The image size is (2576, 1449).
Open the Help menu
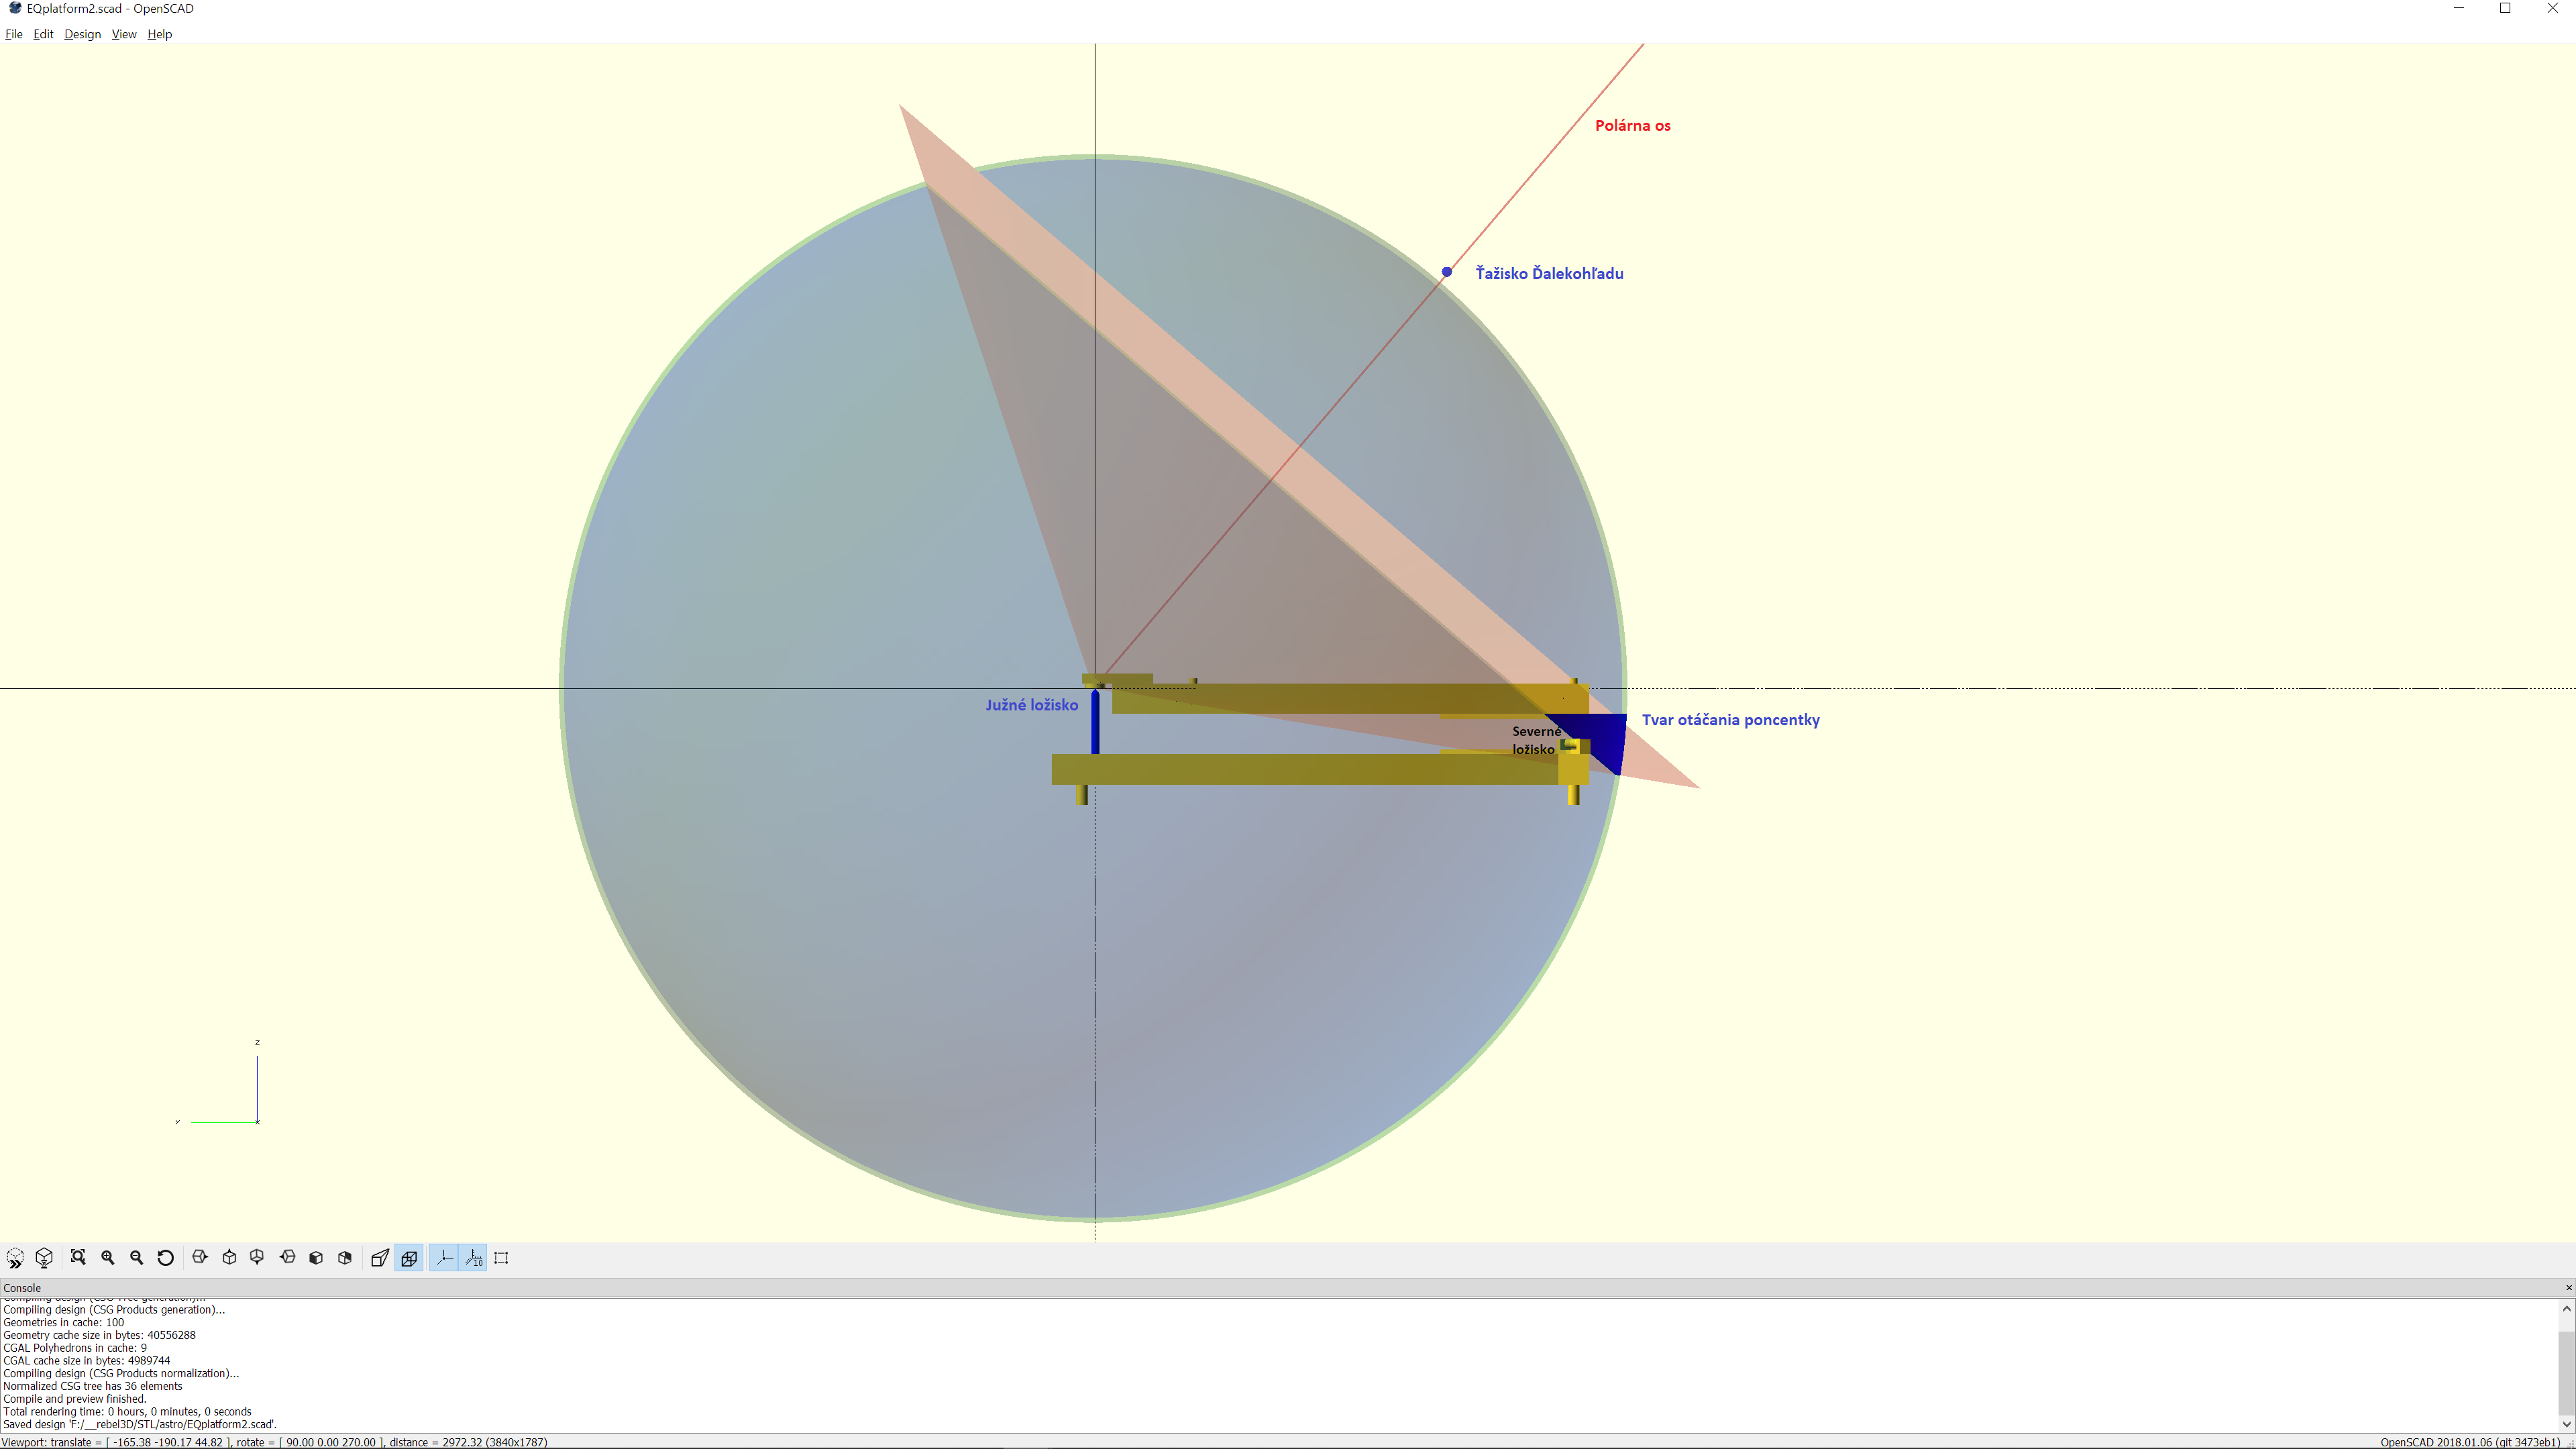160,34
